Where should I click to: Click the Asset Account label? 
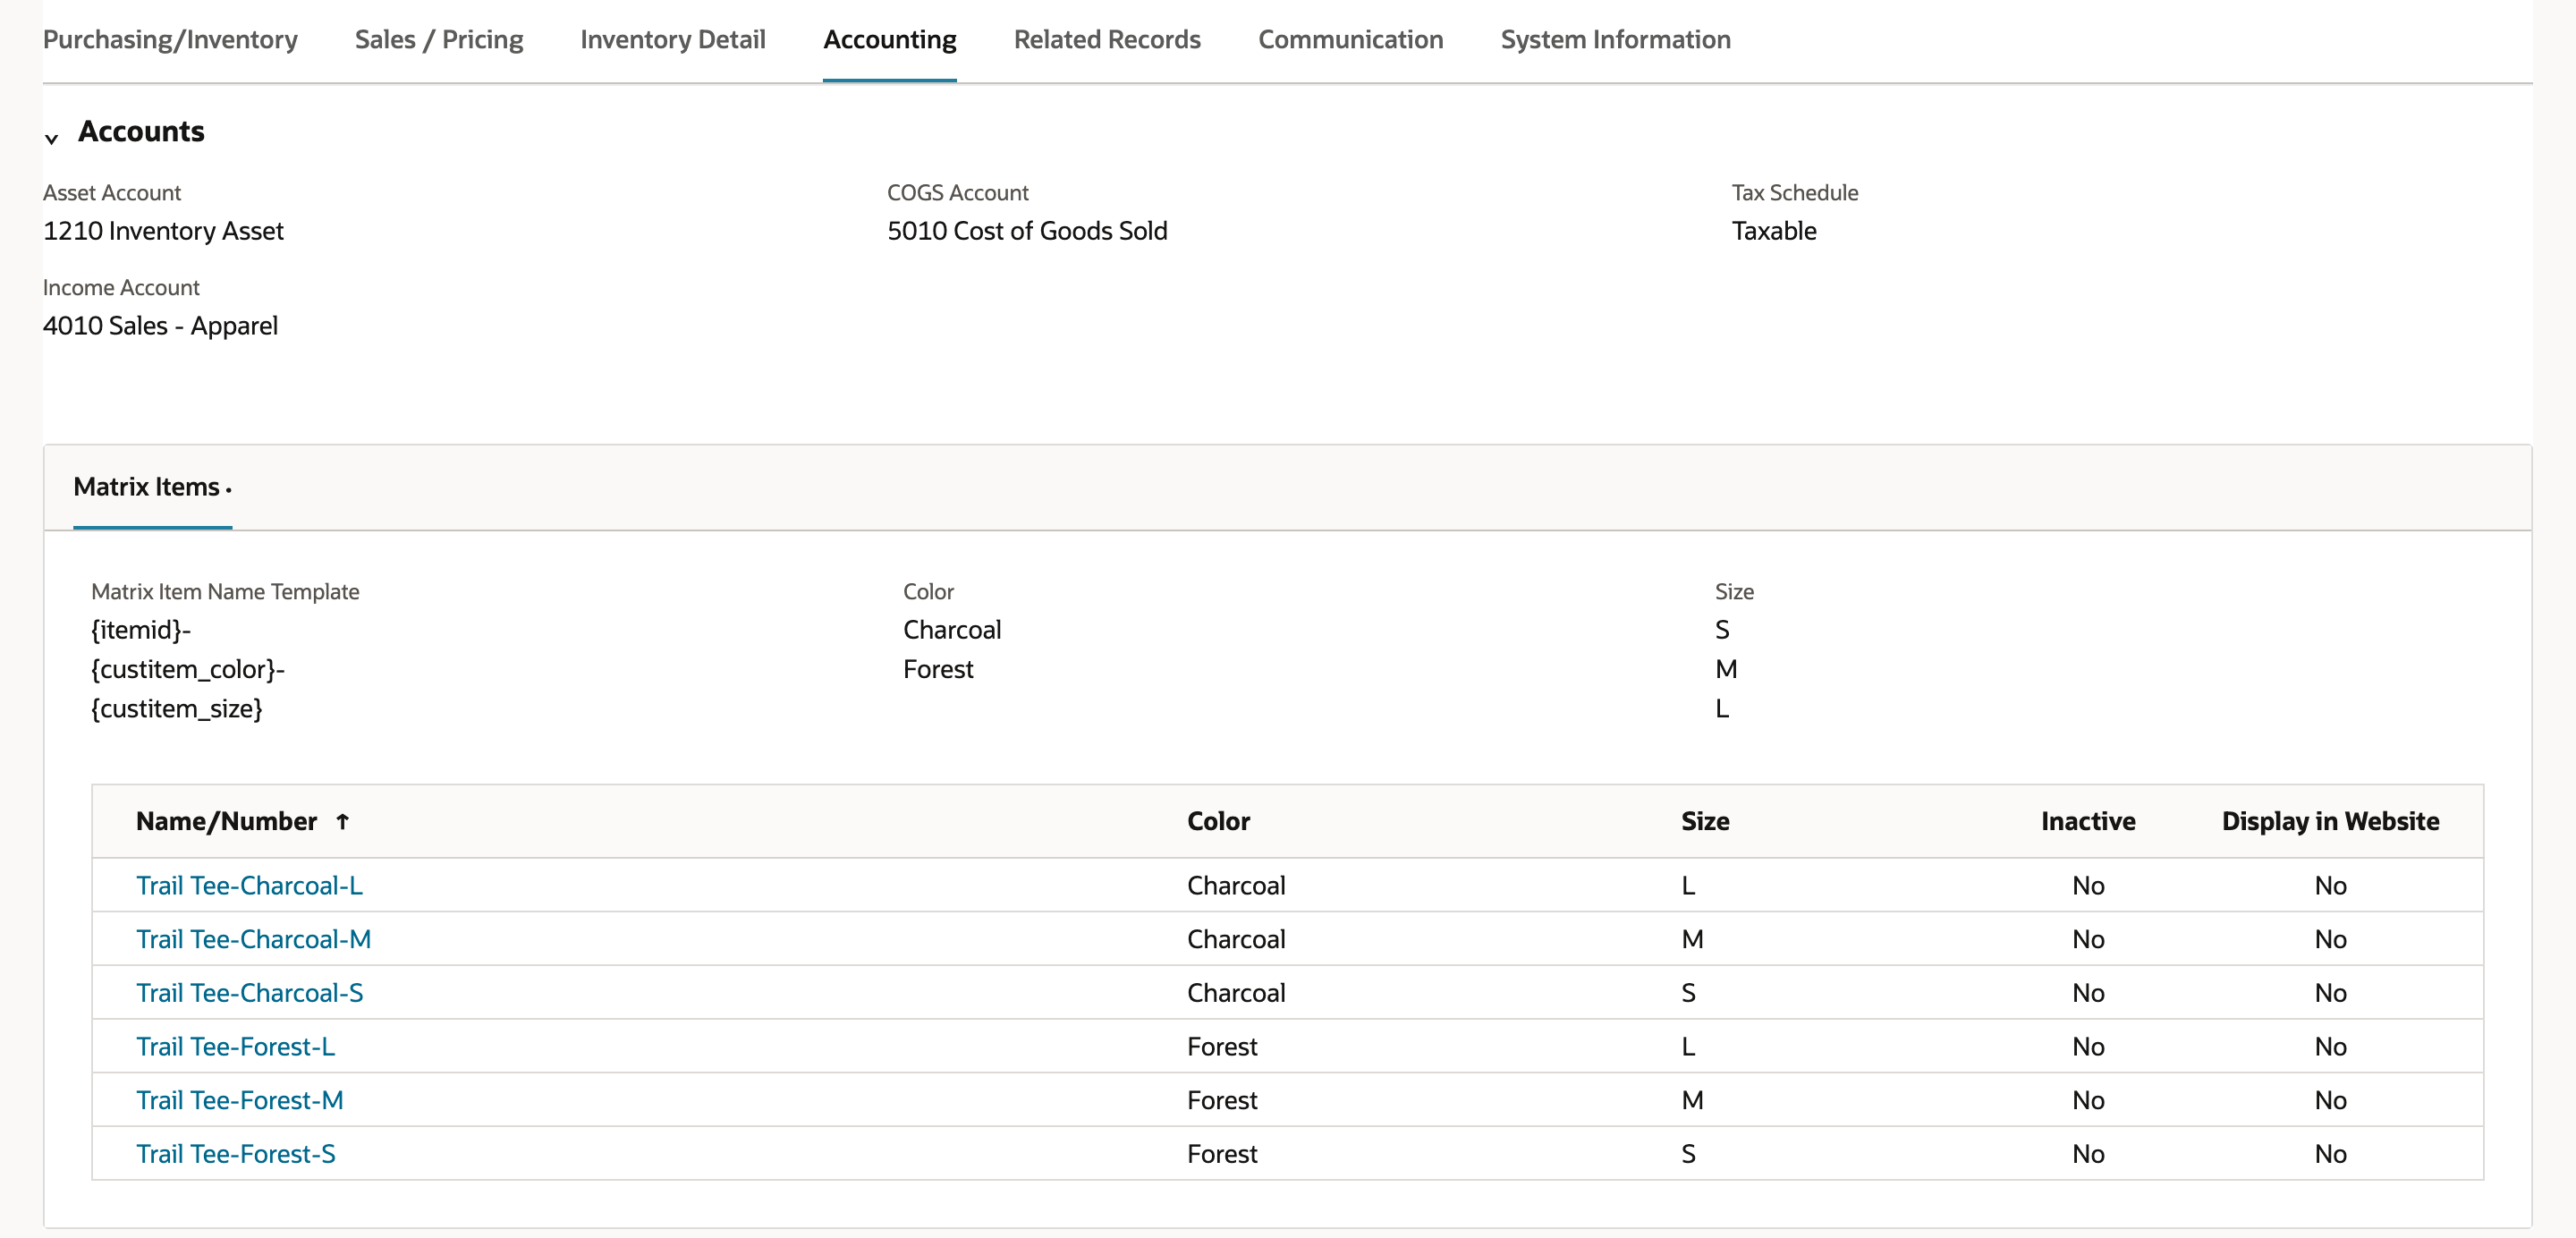[112, 192]
